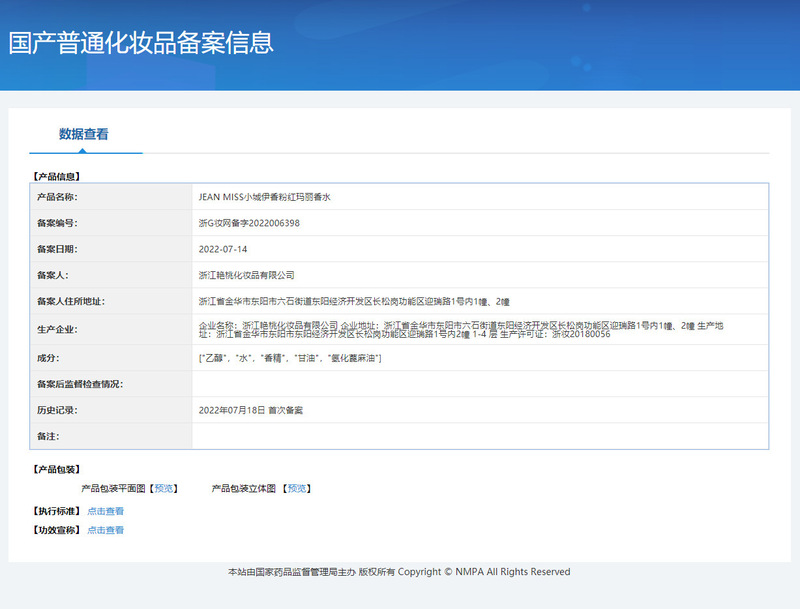
Task: Click the 产品包装平面图 label text
Action: pyautogui.click(x=113, y=489)
